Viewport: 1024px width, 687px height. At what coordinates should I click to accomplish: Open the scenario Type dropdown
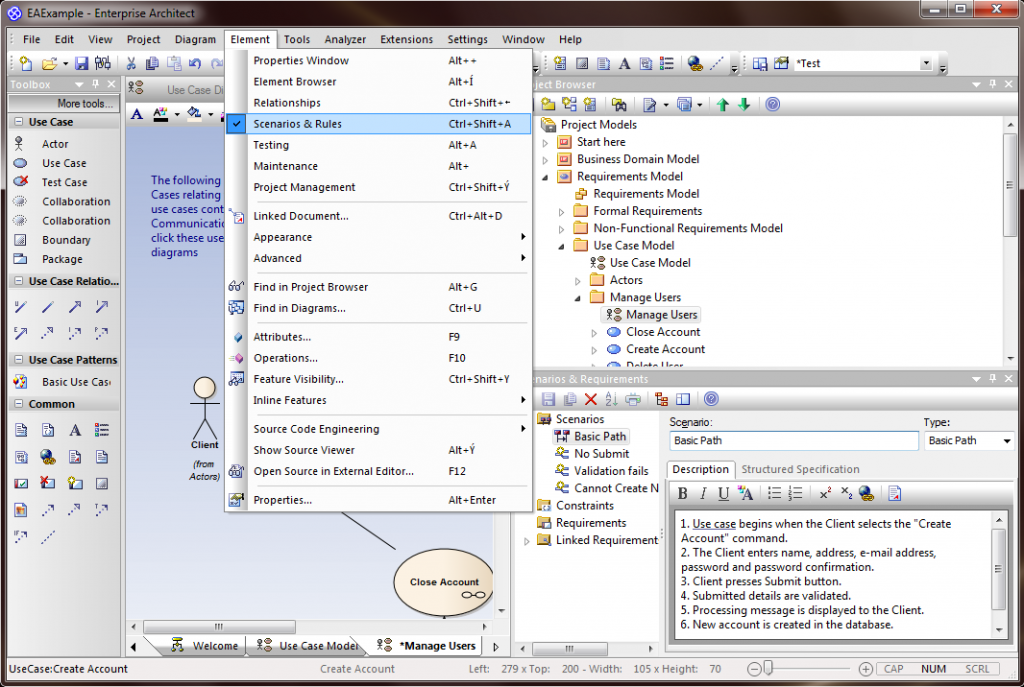click(x=1006, y=441)
